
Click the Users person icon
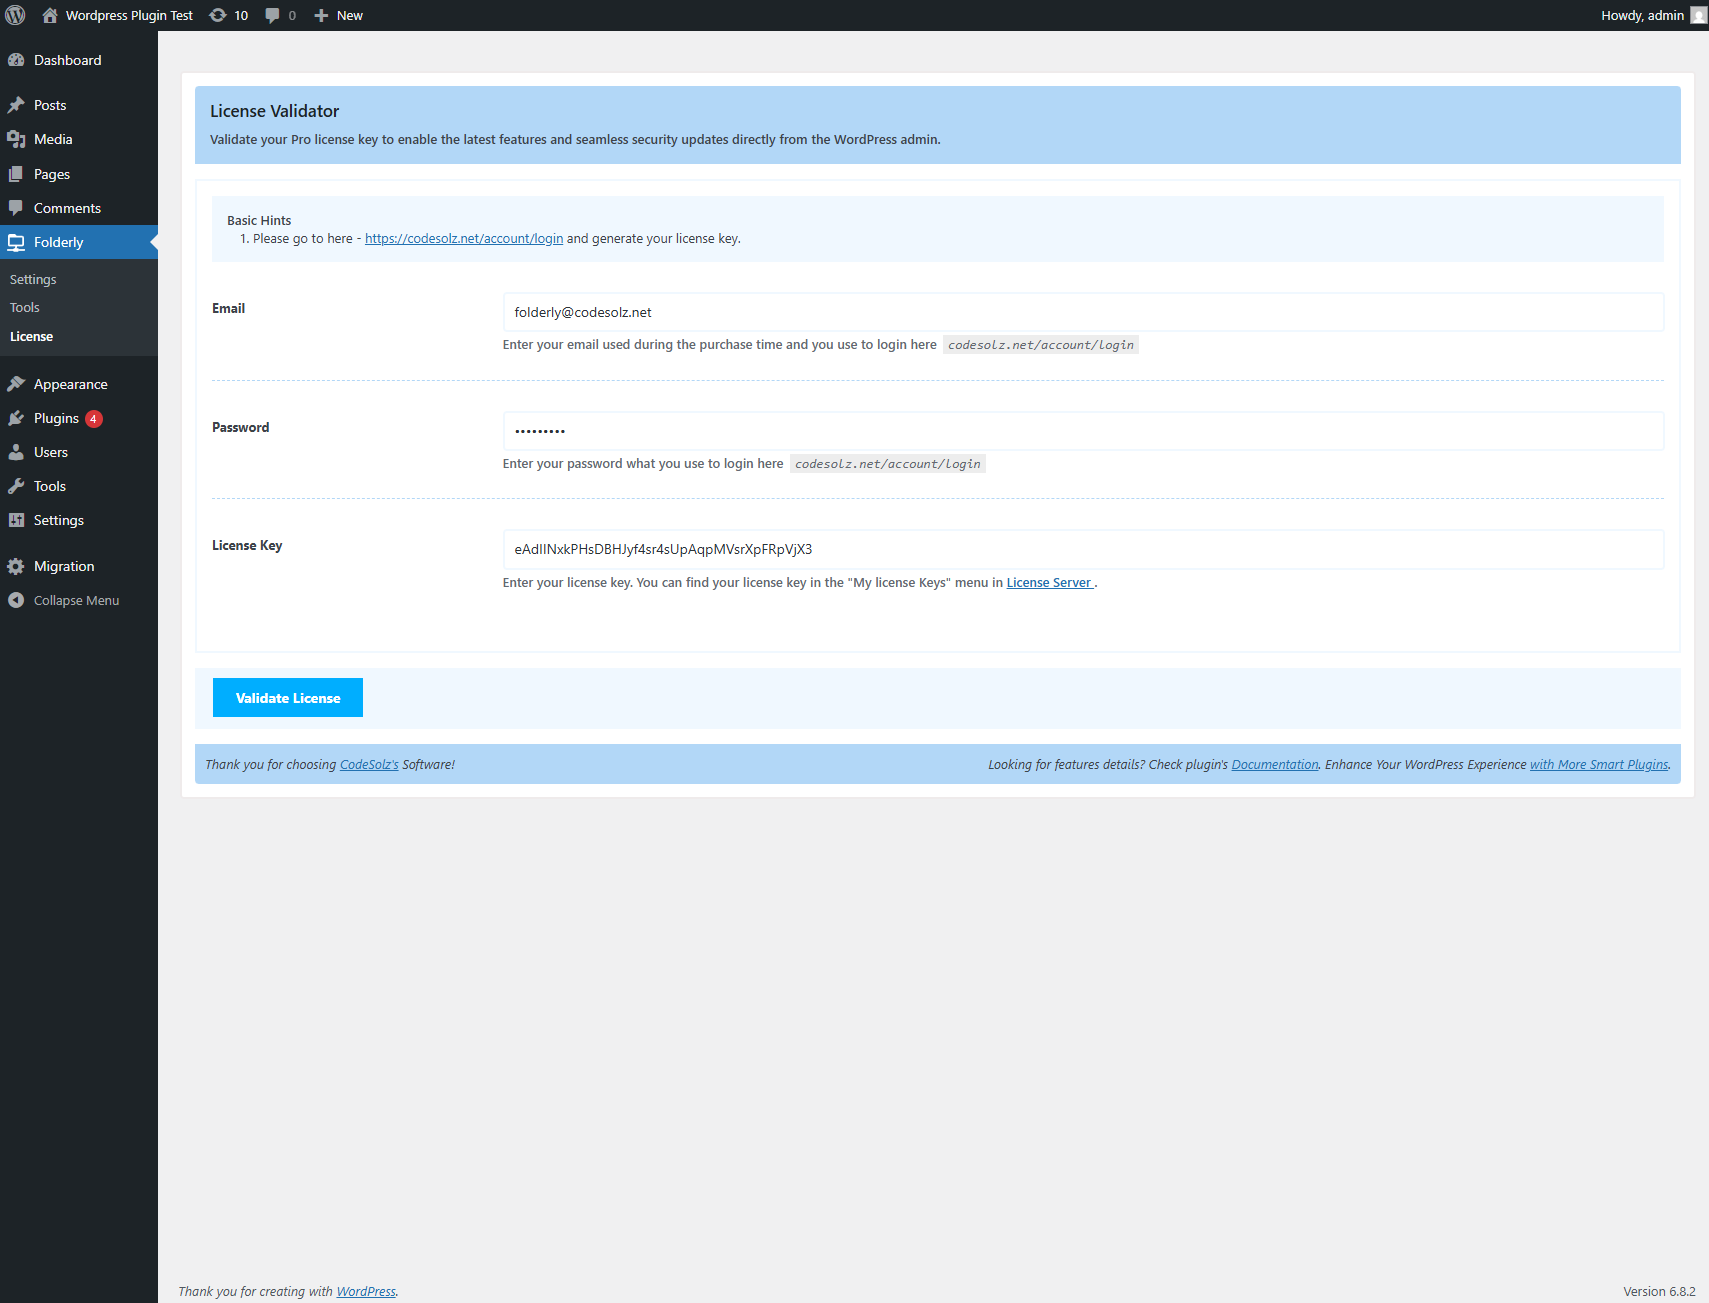pyautogui.click(x=16, y=452)
